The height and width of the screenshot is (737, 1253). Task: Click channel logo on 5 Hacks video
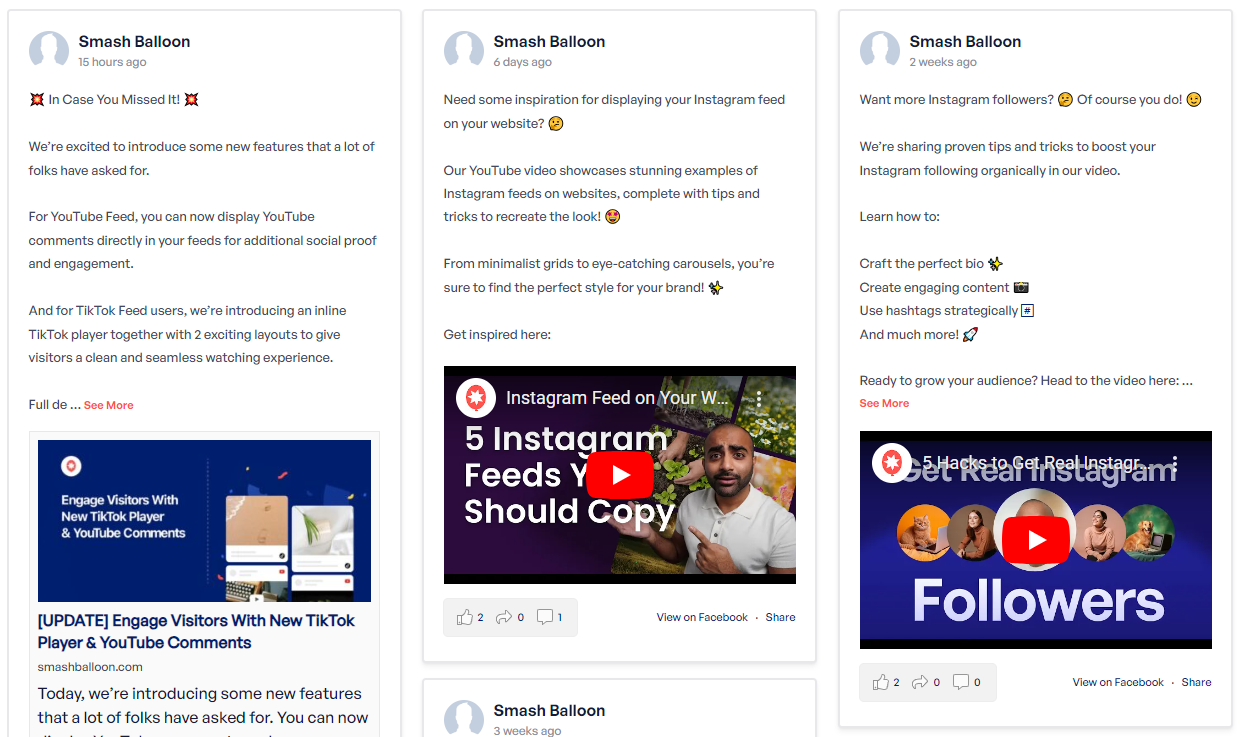point(892,463)
